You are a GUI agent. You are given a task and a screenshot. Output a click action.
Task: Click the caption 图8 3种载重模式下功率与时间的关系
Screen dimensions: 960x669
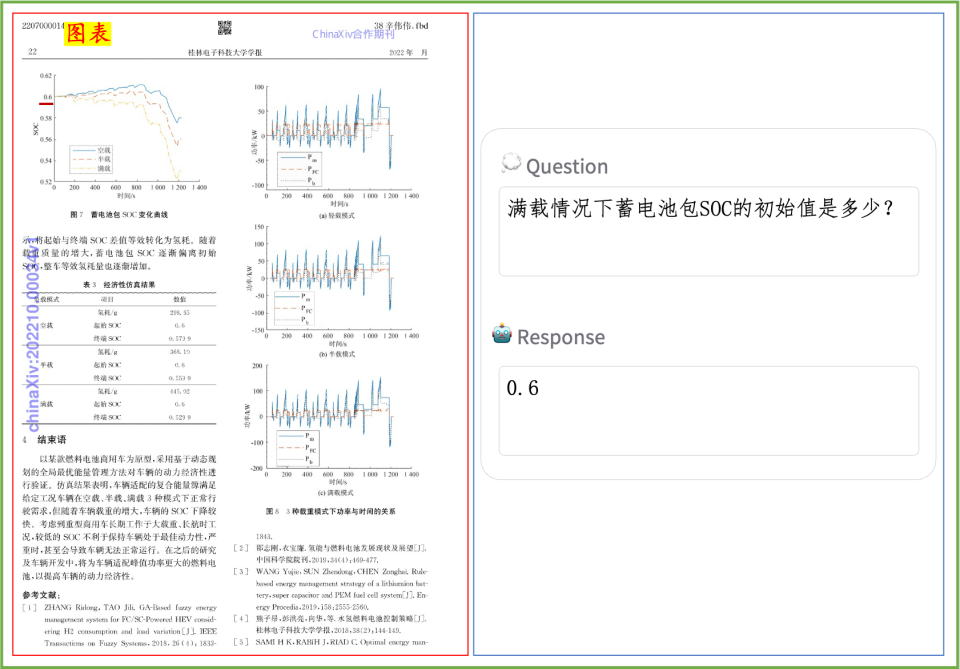pos(331,511)
